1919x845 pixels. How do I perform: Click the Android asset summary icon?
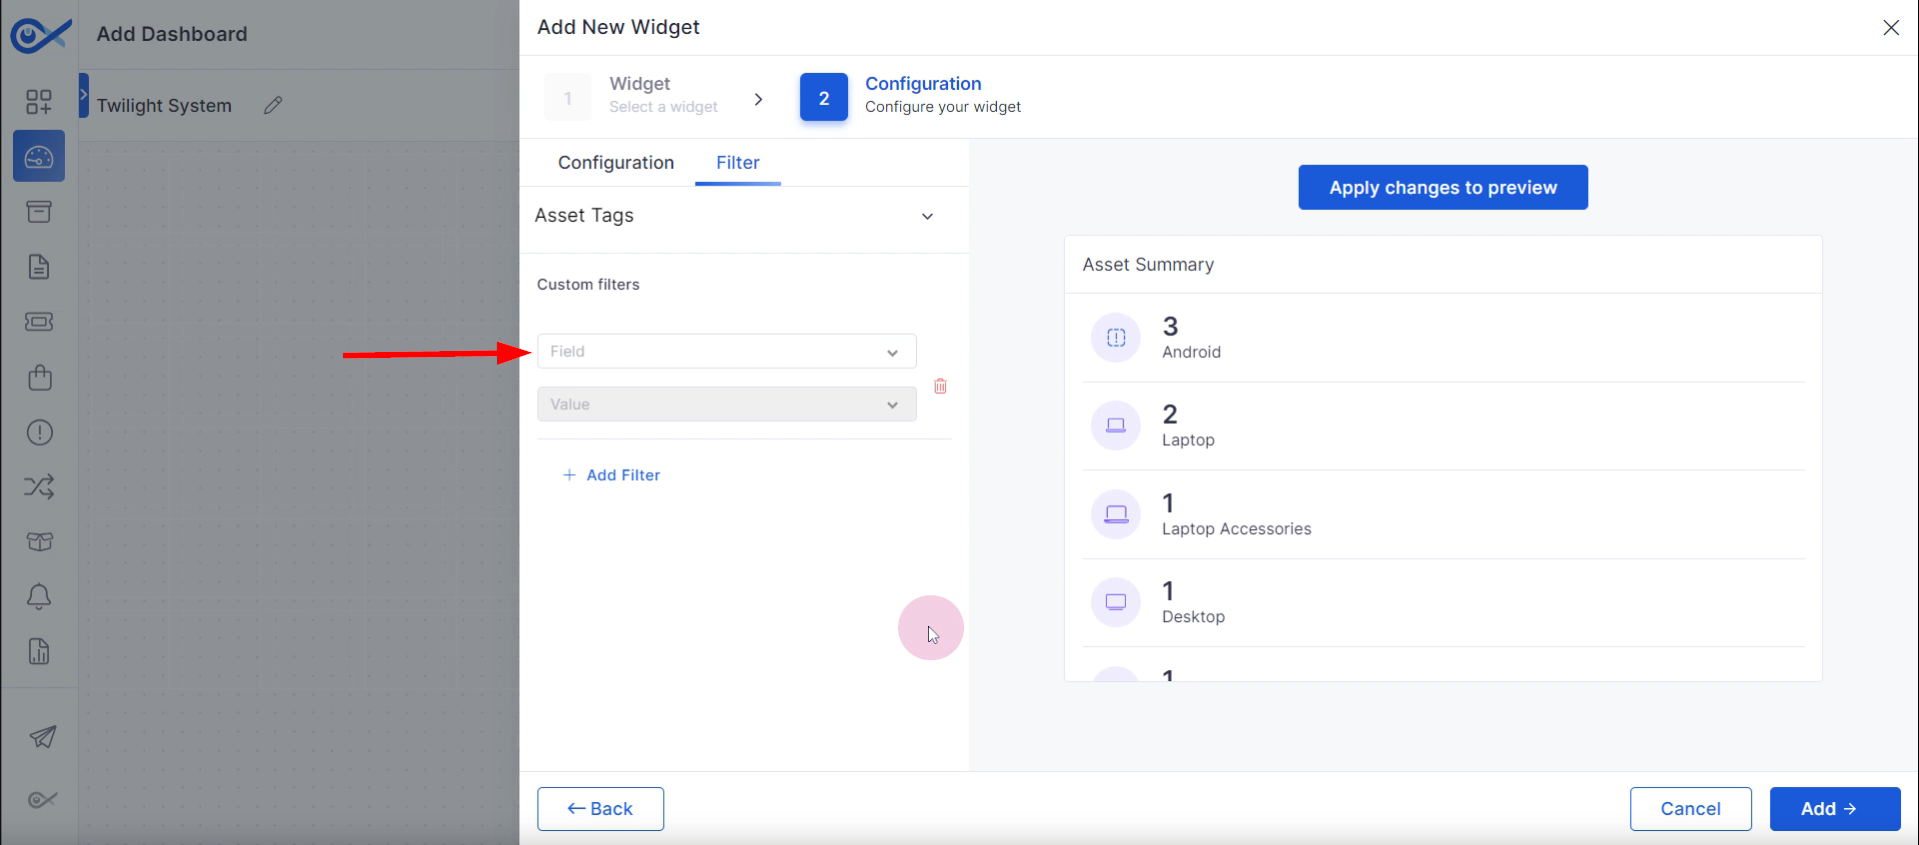tap(1115, 338)
